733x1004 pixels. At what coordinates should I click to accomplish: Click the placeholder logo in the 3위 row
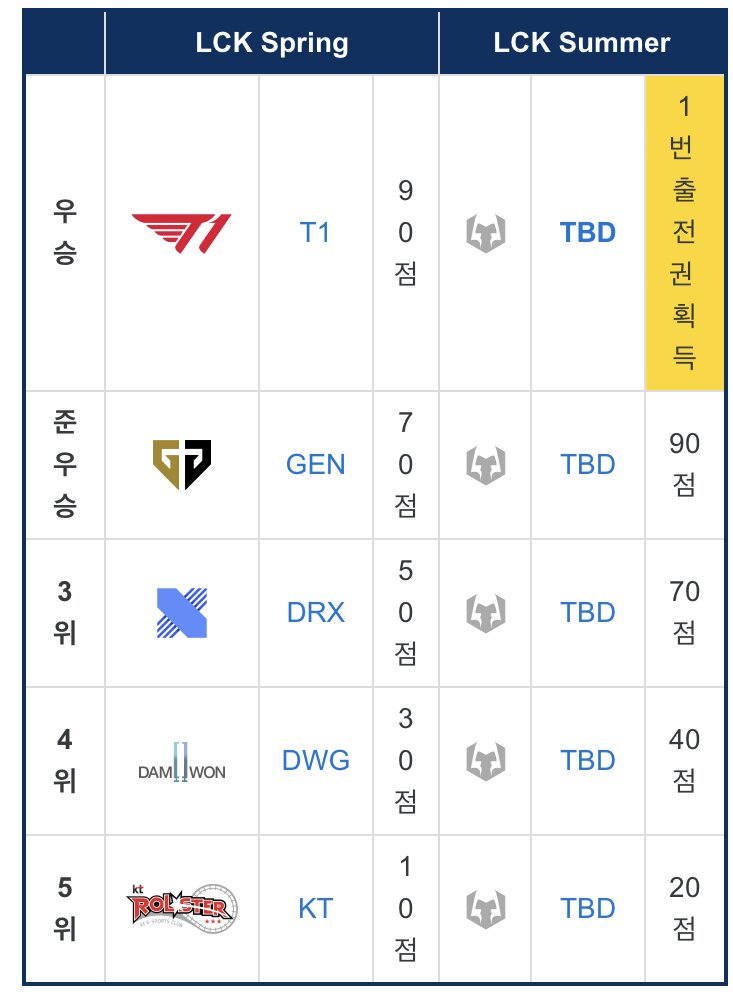click(x=486, y=613)
